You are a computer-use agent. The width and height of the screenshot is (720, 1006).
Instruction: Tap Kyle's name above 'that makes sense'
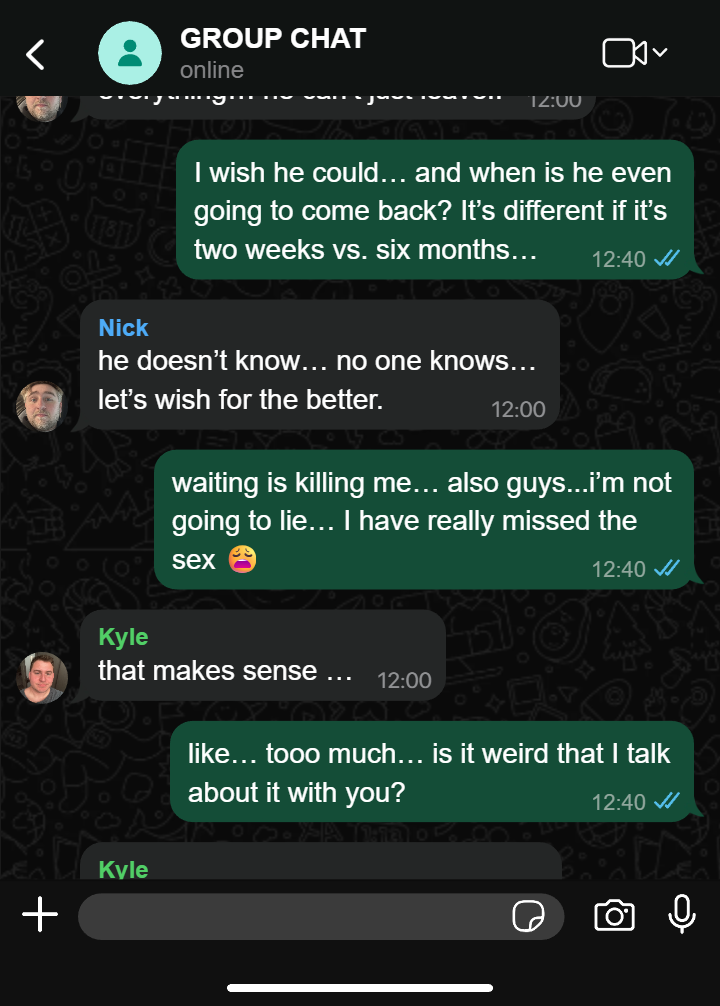pyautogui.click(x=123, y=637)
